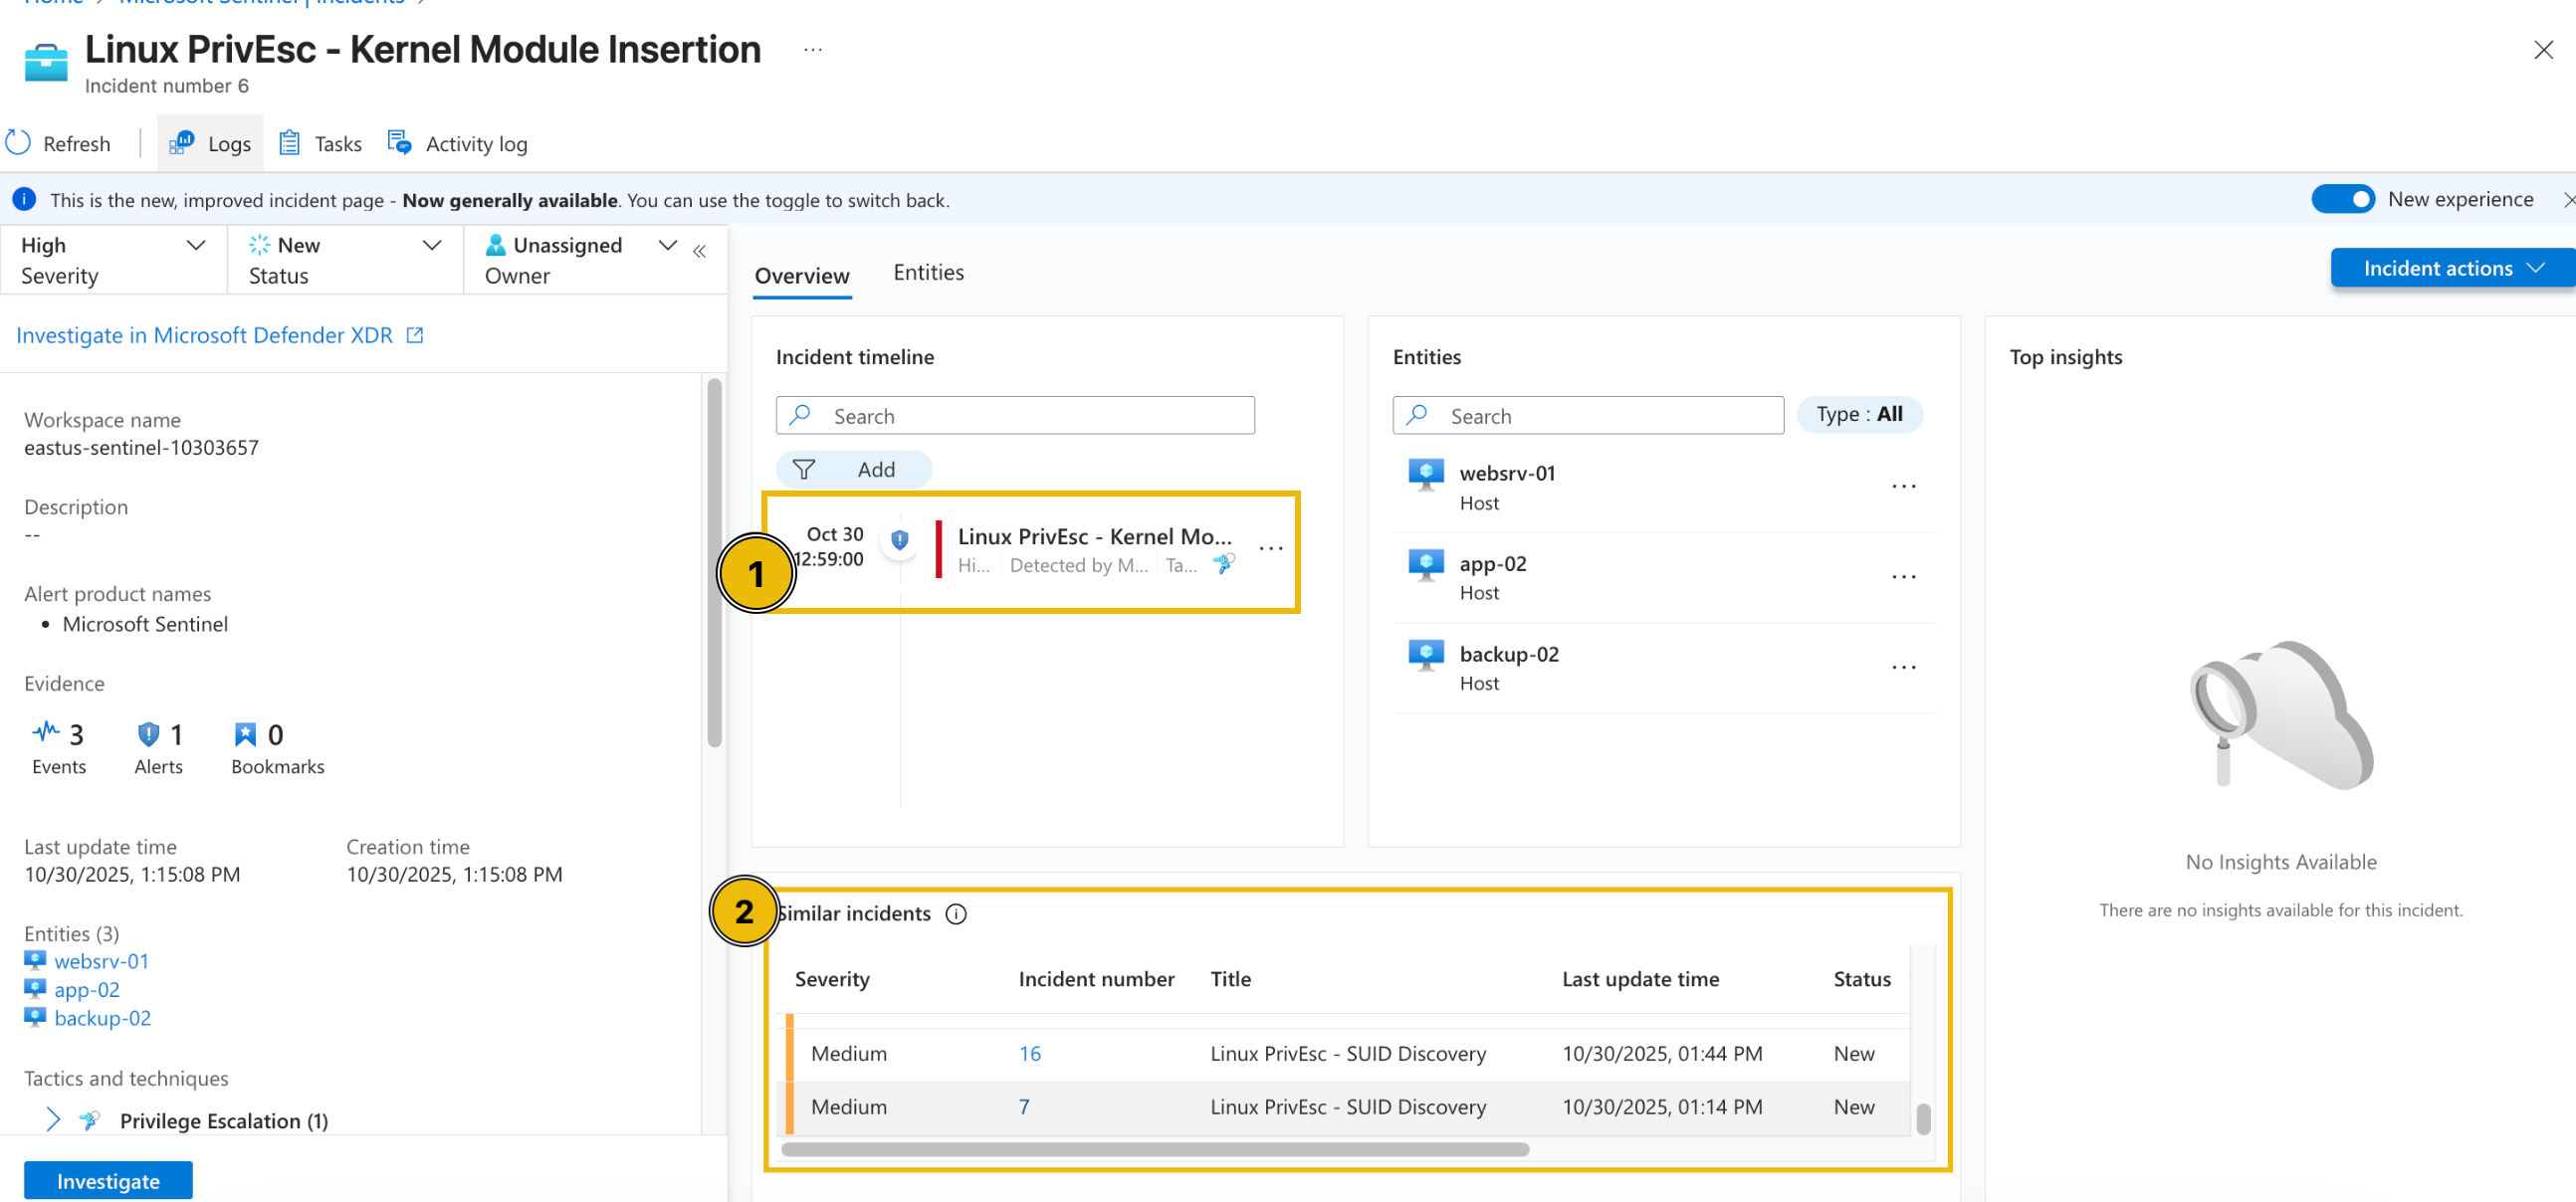Click the horizontal scrollbar under Similar incidents

pyautogui.click(x=1154, y=1149)
